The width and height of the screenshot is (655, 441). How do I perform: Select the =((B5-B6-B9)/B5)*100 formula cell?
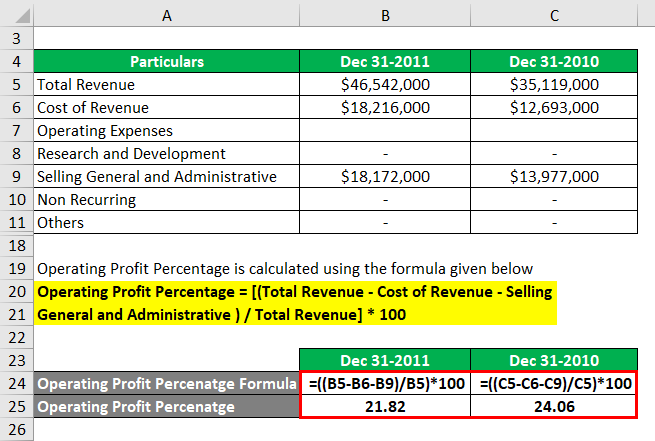click(385, 383)
